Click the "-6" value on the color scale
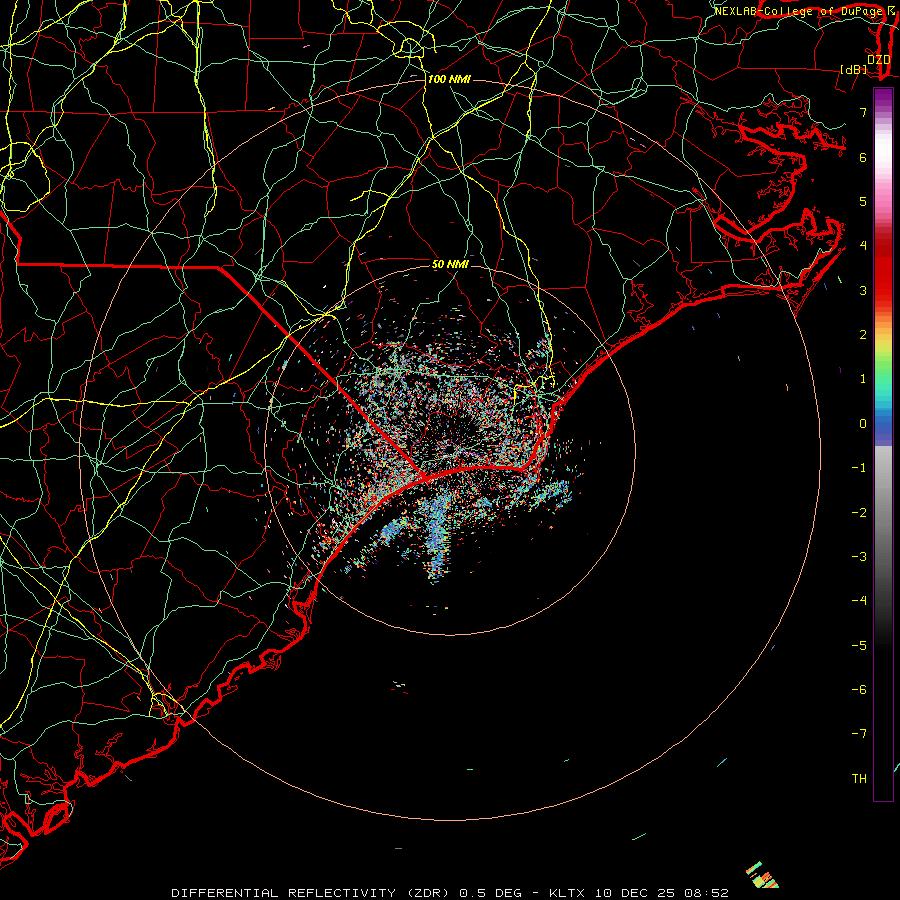The width and height of the screenshot is (900, 900). 859,690
